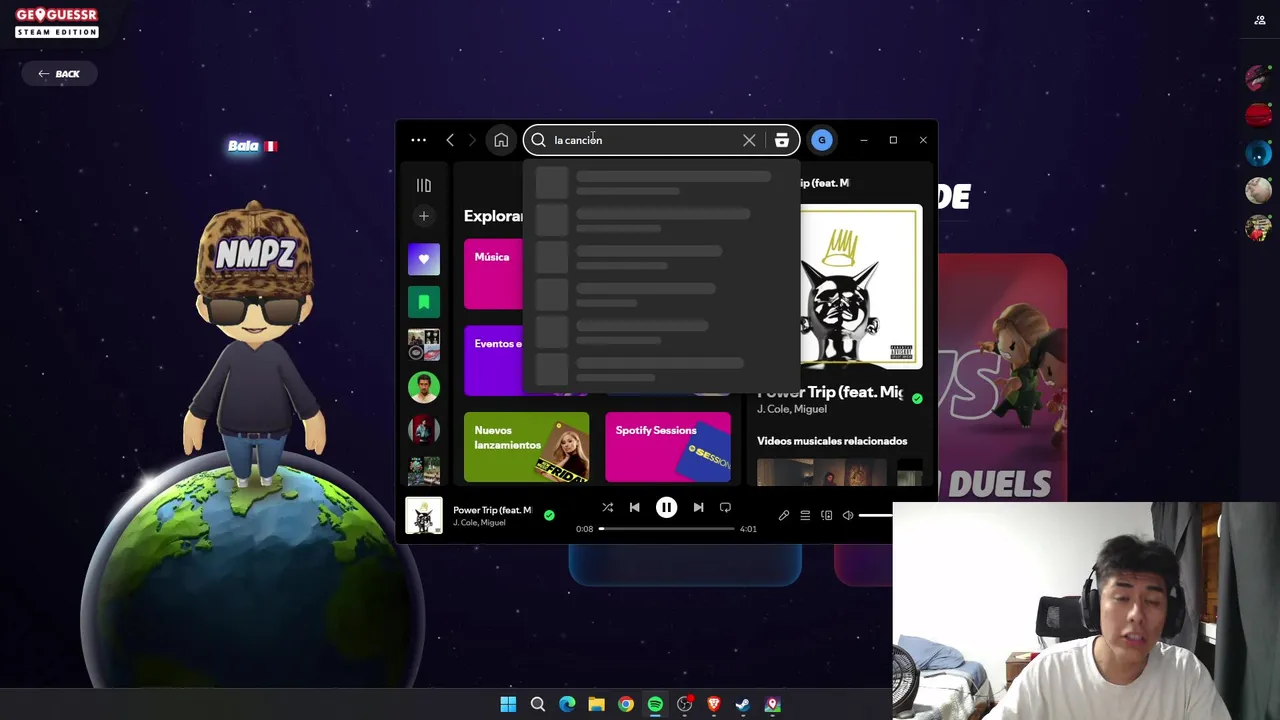Select the red planet friend avatar
Image resolution: width=1280 pixels, height=720 pixels.
(x=1258, y=116)
